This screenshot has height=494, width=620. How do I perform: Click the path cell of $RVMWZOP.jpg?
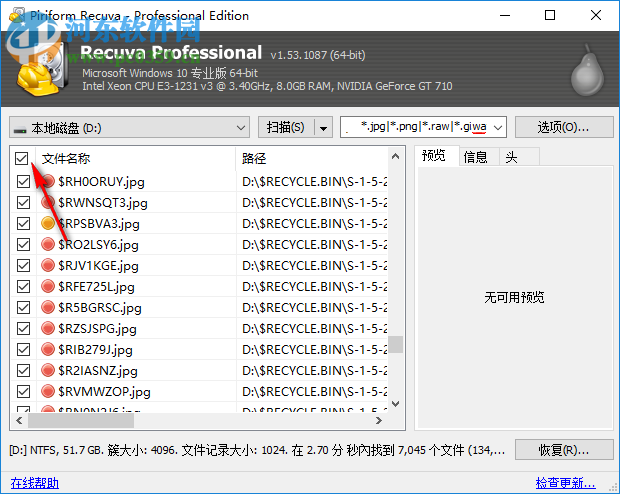pos(312,391)
